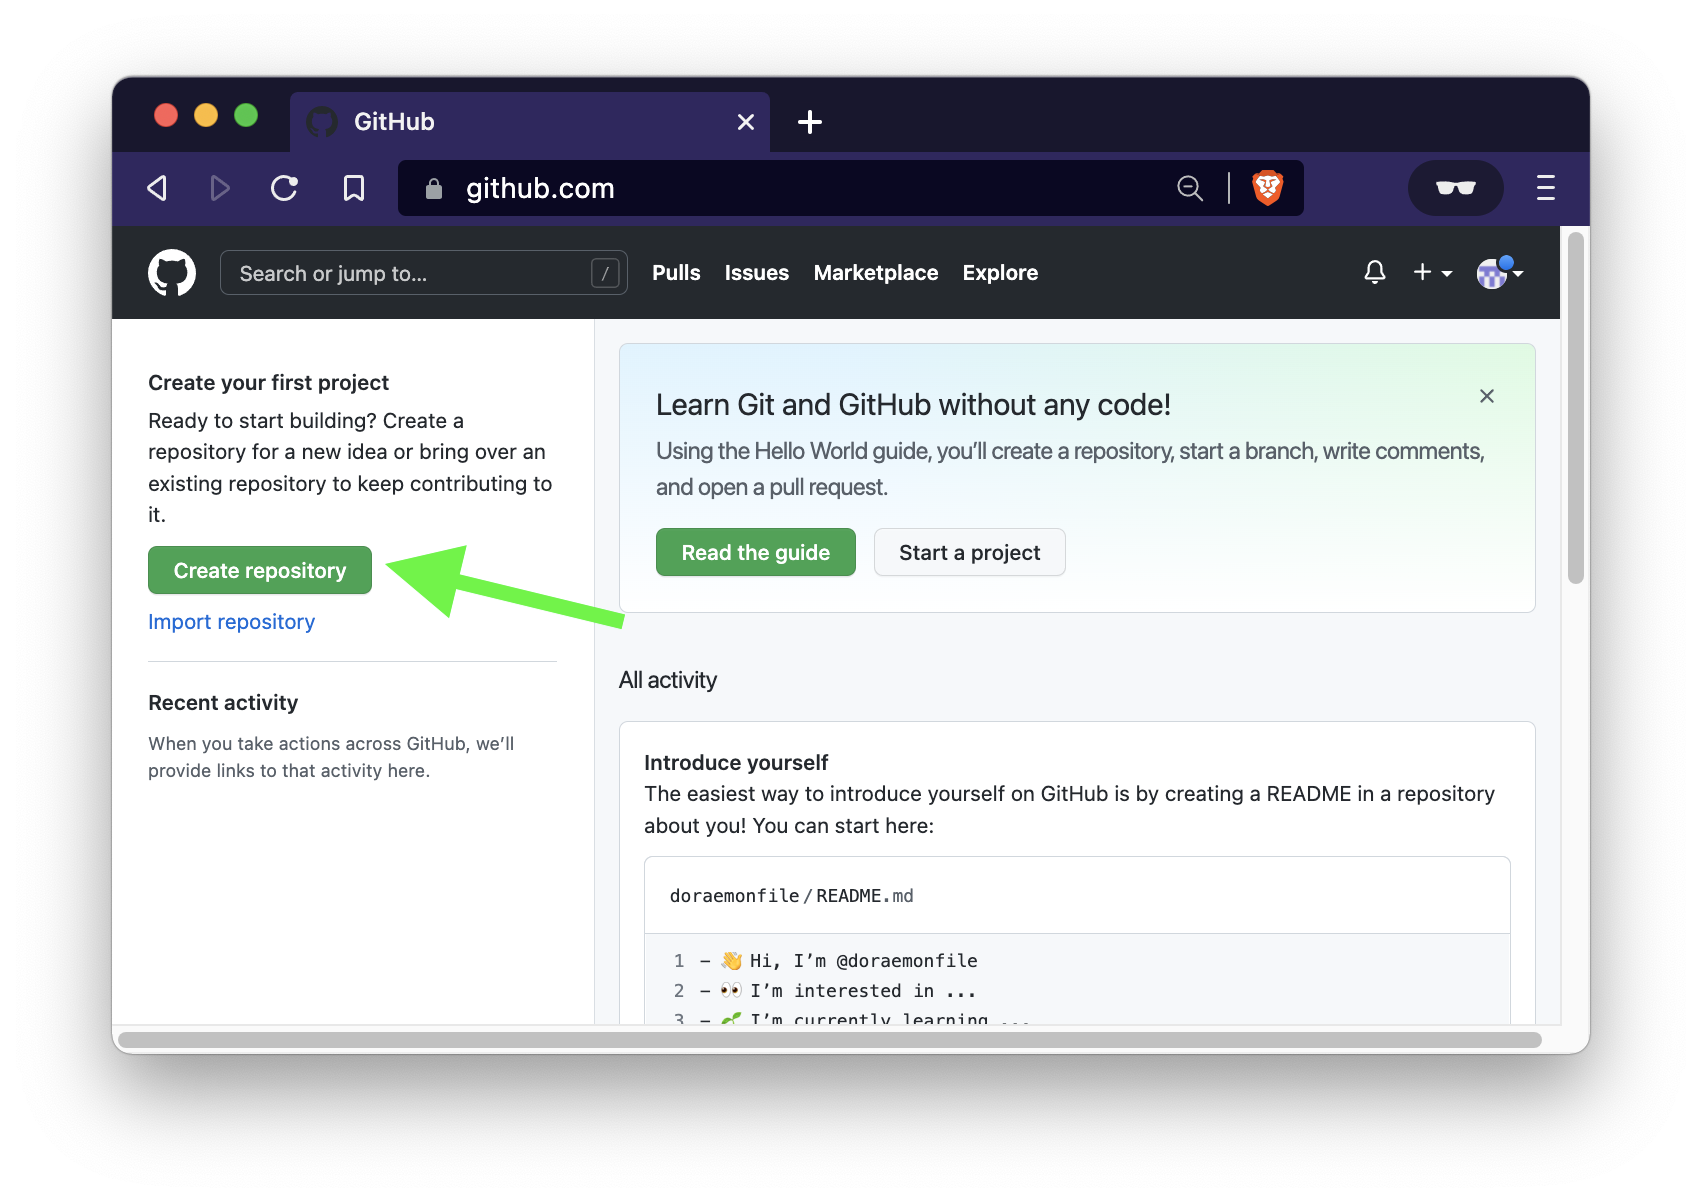Click the Create repository button
Viewport: 1702px width, 1202px height.
[259, 570]
